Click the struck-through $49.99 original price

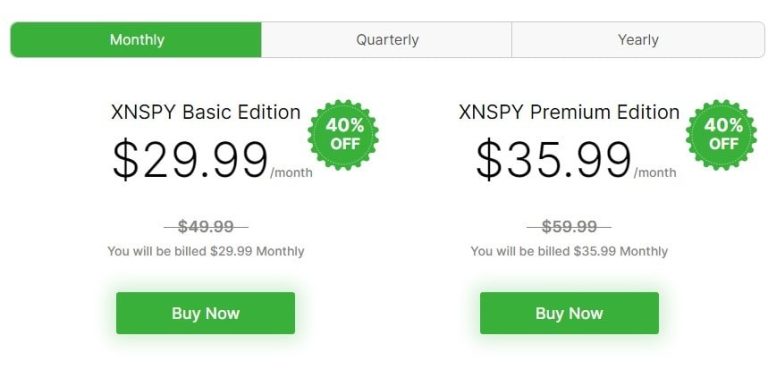click(x=206, y=227)
